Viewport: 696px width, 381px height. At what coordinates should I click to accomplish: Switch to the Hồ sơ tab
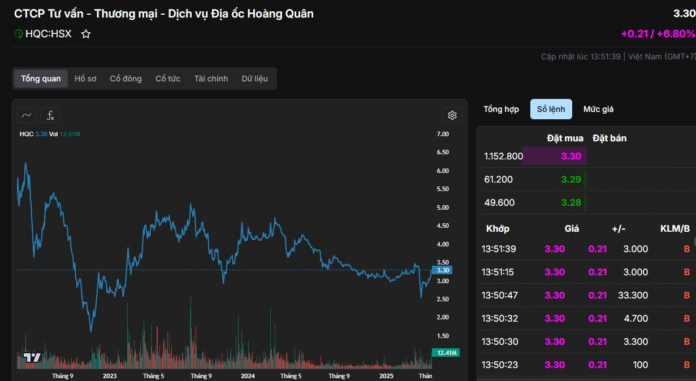(x=85, y=79)
